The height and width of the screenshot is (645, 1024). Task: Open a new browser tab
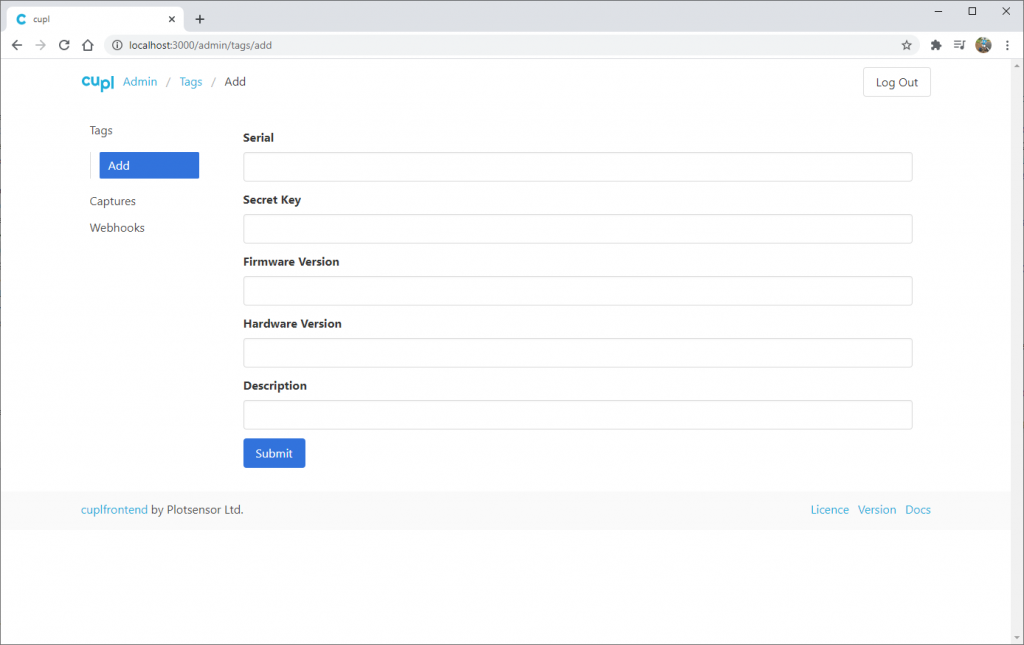pos(200,20)
